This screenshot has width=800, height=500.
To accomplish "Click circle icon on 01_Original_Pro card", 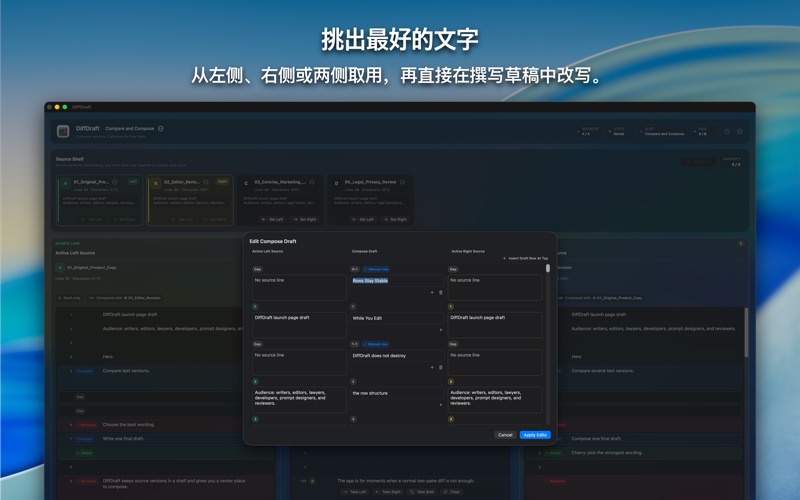I will 115,182.
